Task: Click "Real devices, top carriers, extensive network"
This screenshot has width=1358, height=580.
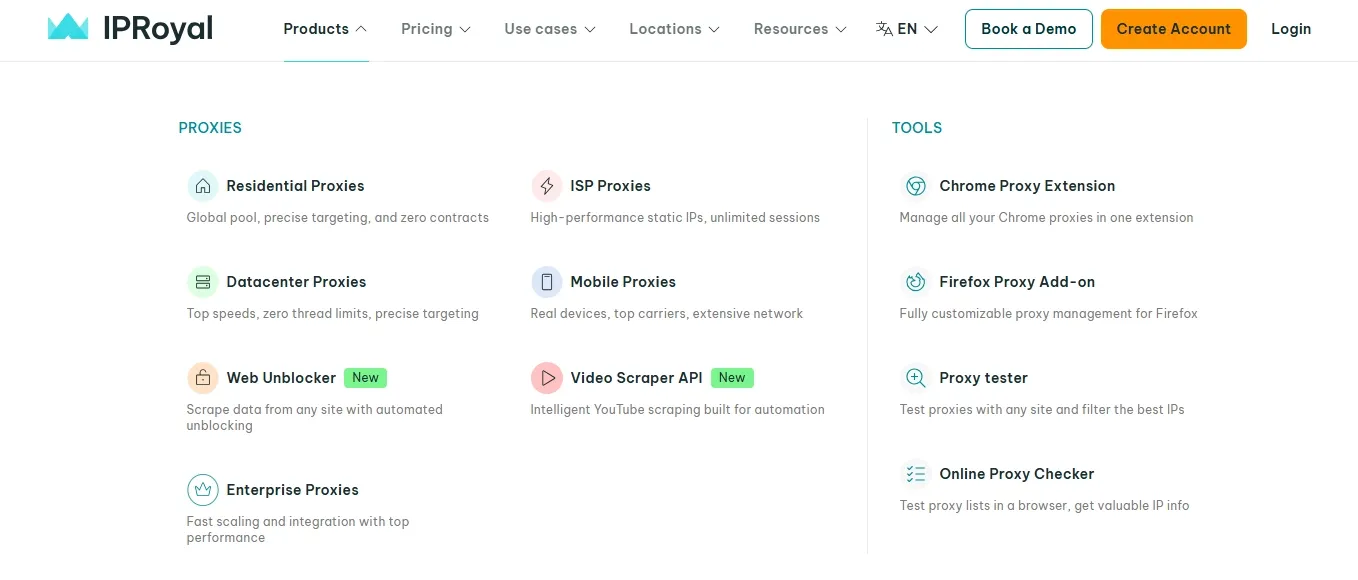Action: (x=667, y=314)
